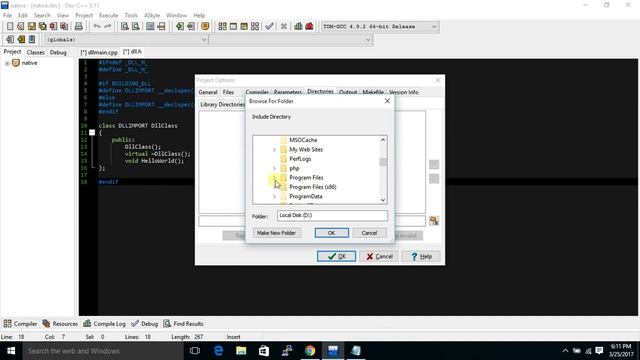Click the Replace toolbar icon beside Find
This screenshot has height=360, width=640.
pos(136,27)
